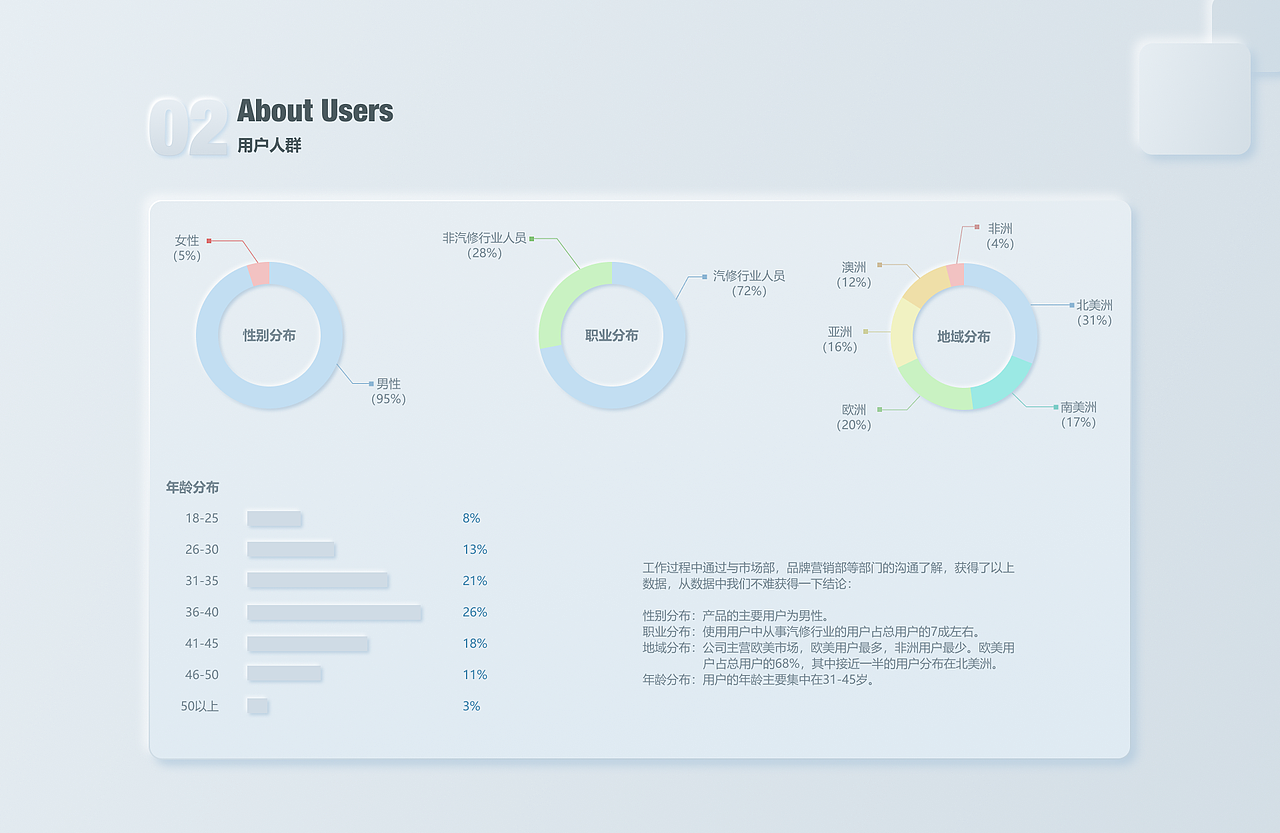This screenshot has width=1280, height=833.
Task: Click the 26% percentage text
Action: (x=473, y=612)
